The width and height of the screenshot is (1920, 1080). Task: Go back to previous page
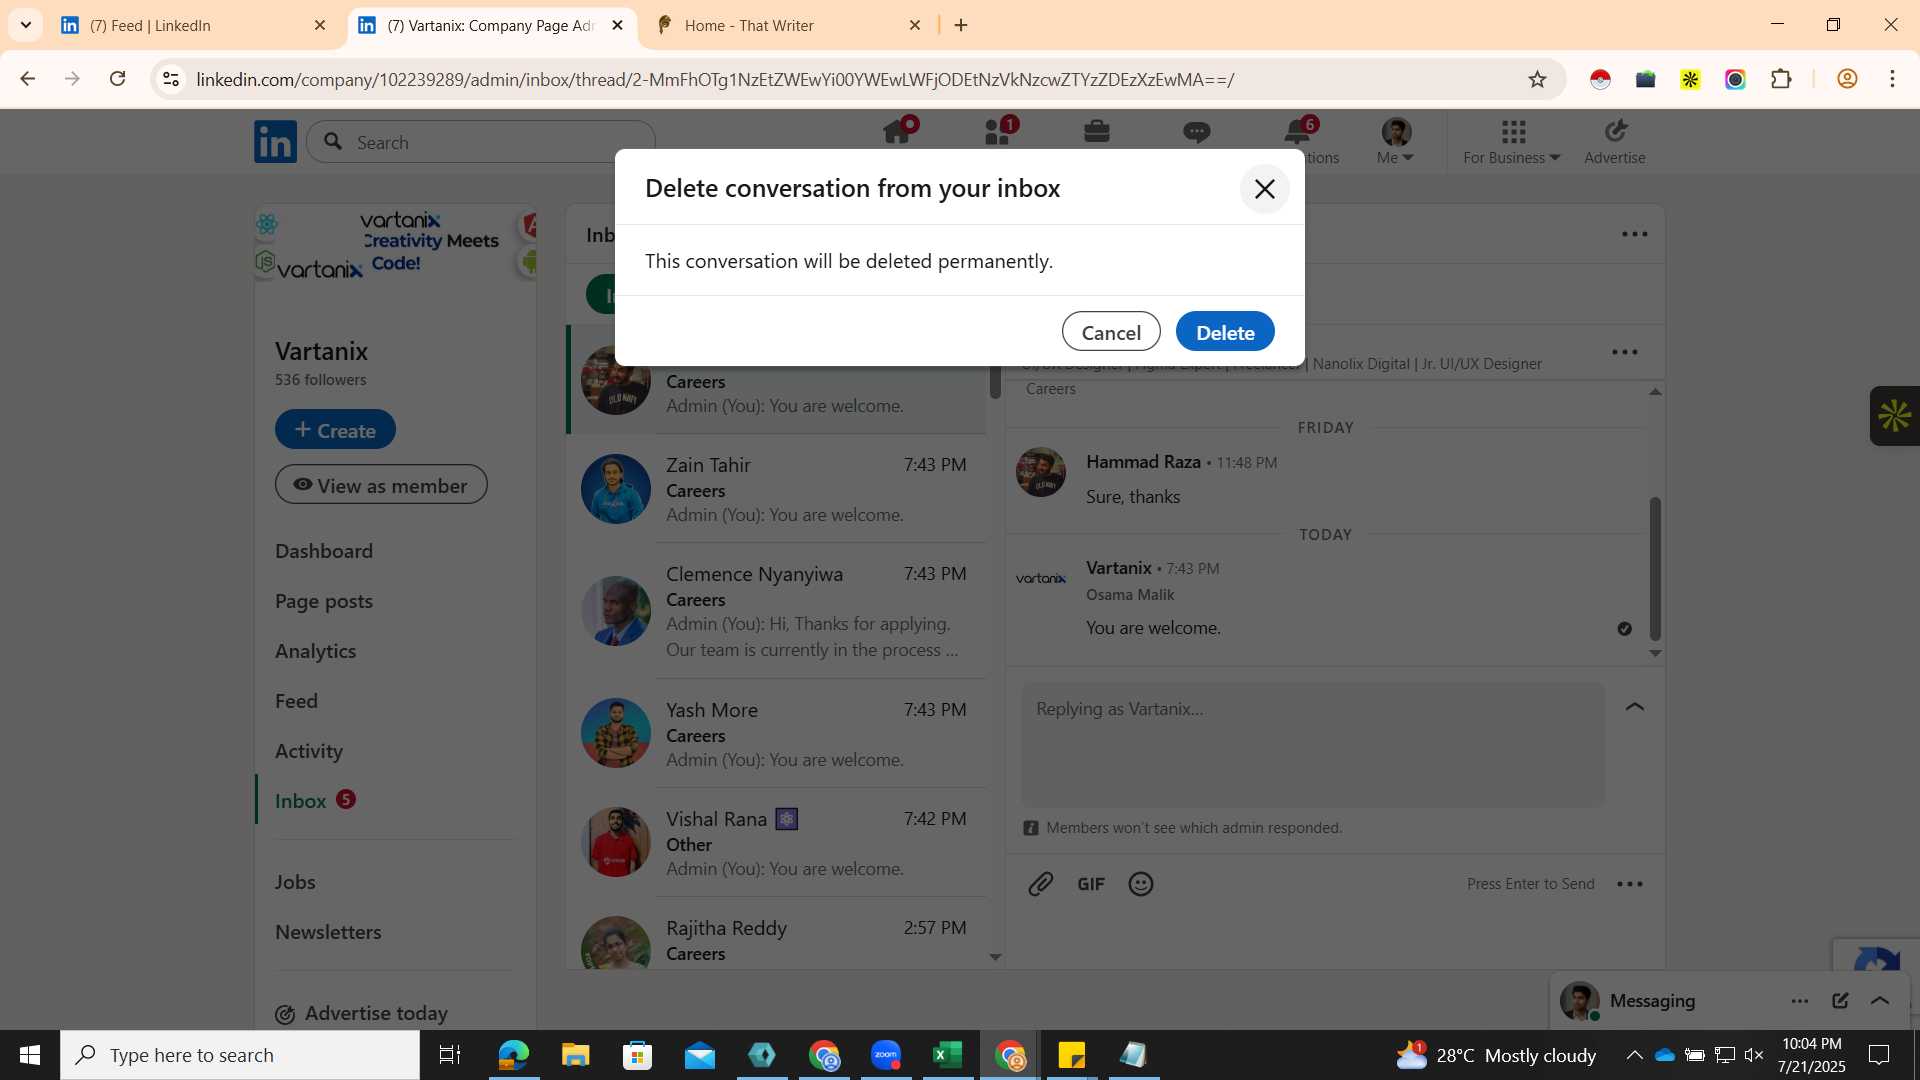tap(28, 79)
